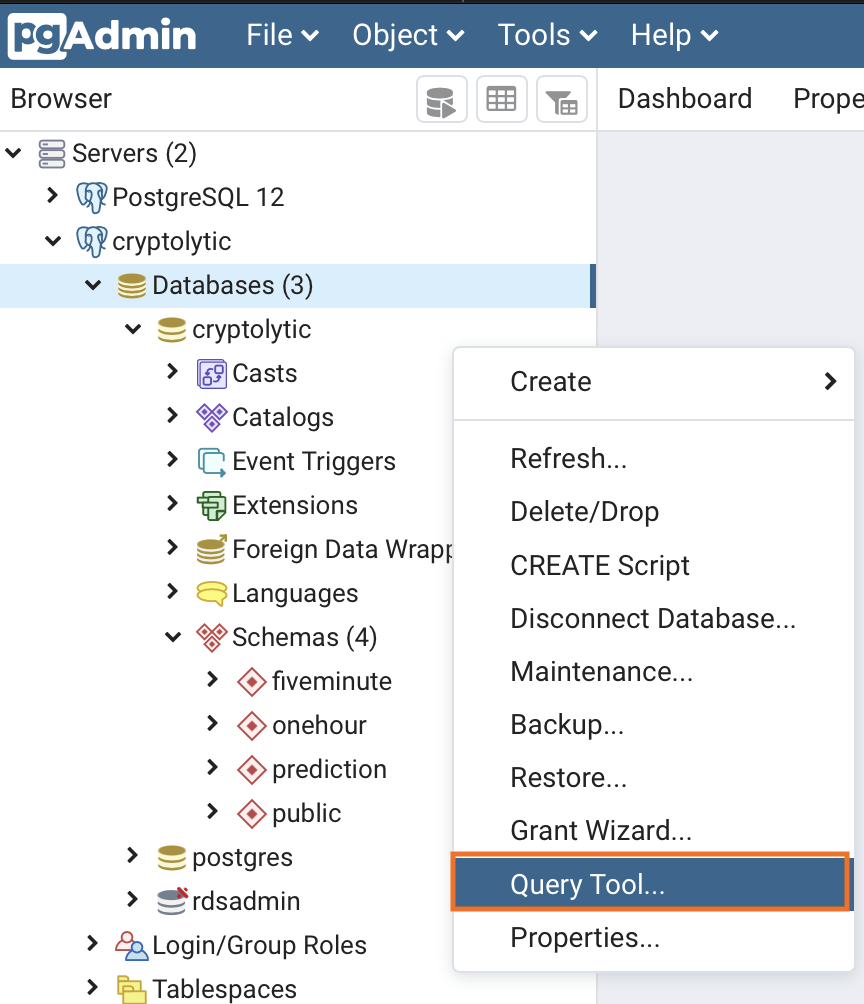Select Disconnect Database... menu entry
864x1004 pixels.
pos(653,619)
